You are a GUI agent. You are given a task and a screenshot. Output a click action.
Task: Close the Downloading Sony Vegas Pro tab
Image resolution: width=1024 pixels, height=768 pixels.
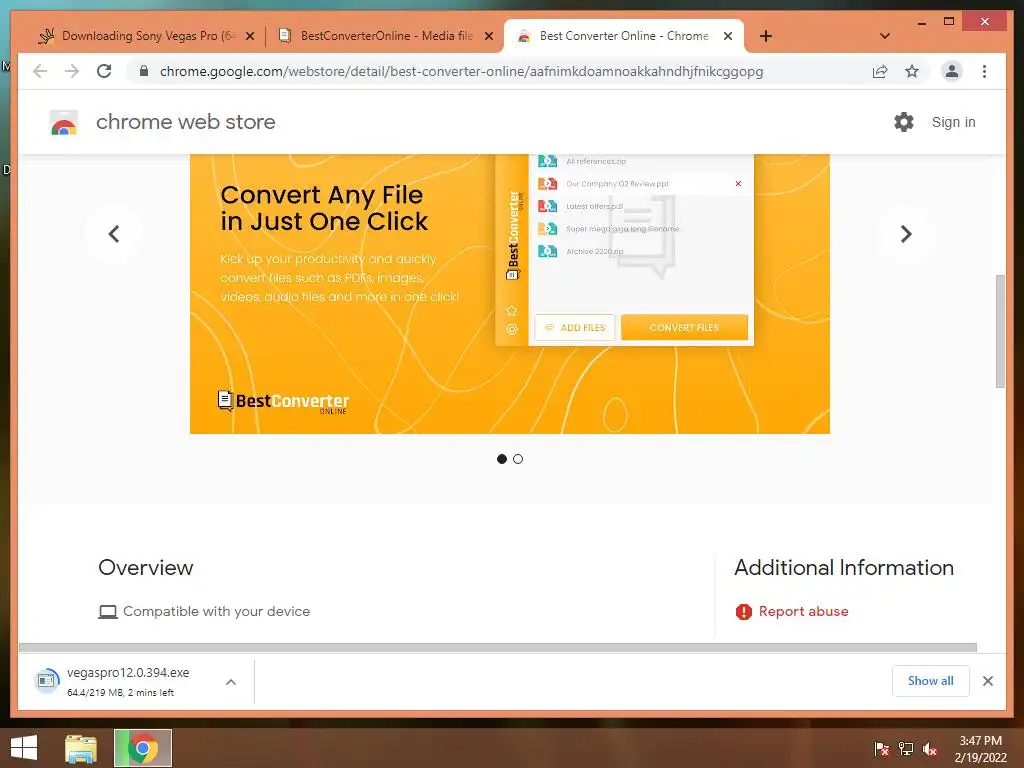[x=249, y=36]
